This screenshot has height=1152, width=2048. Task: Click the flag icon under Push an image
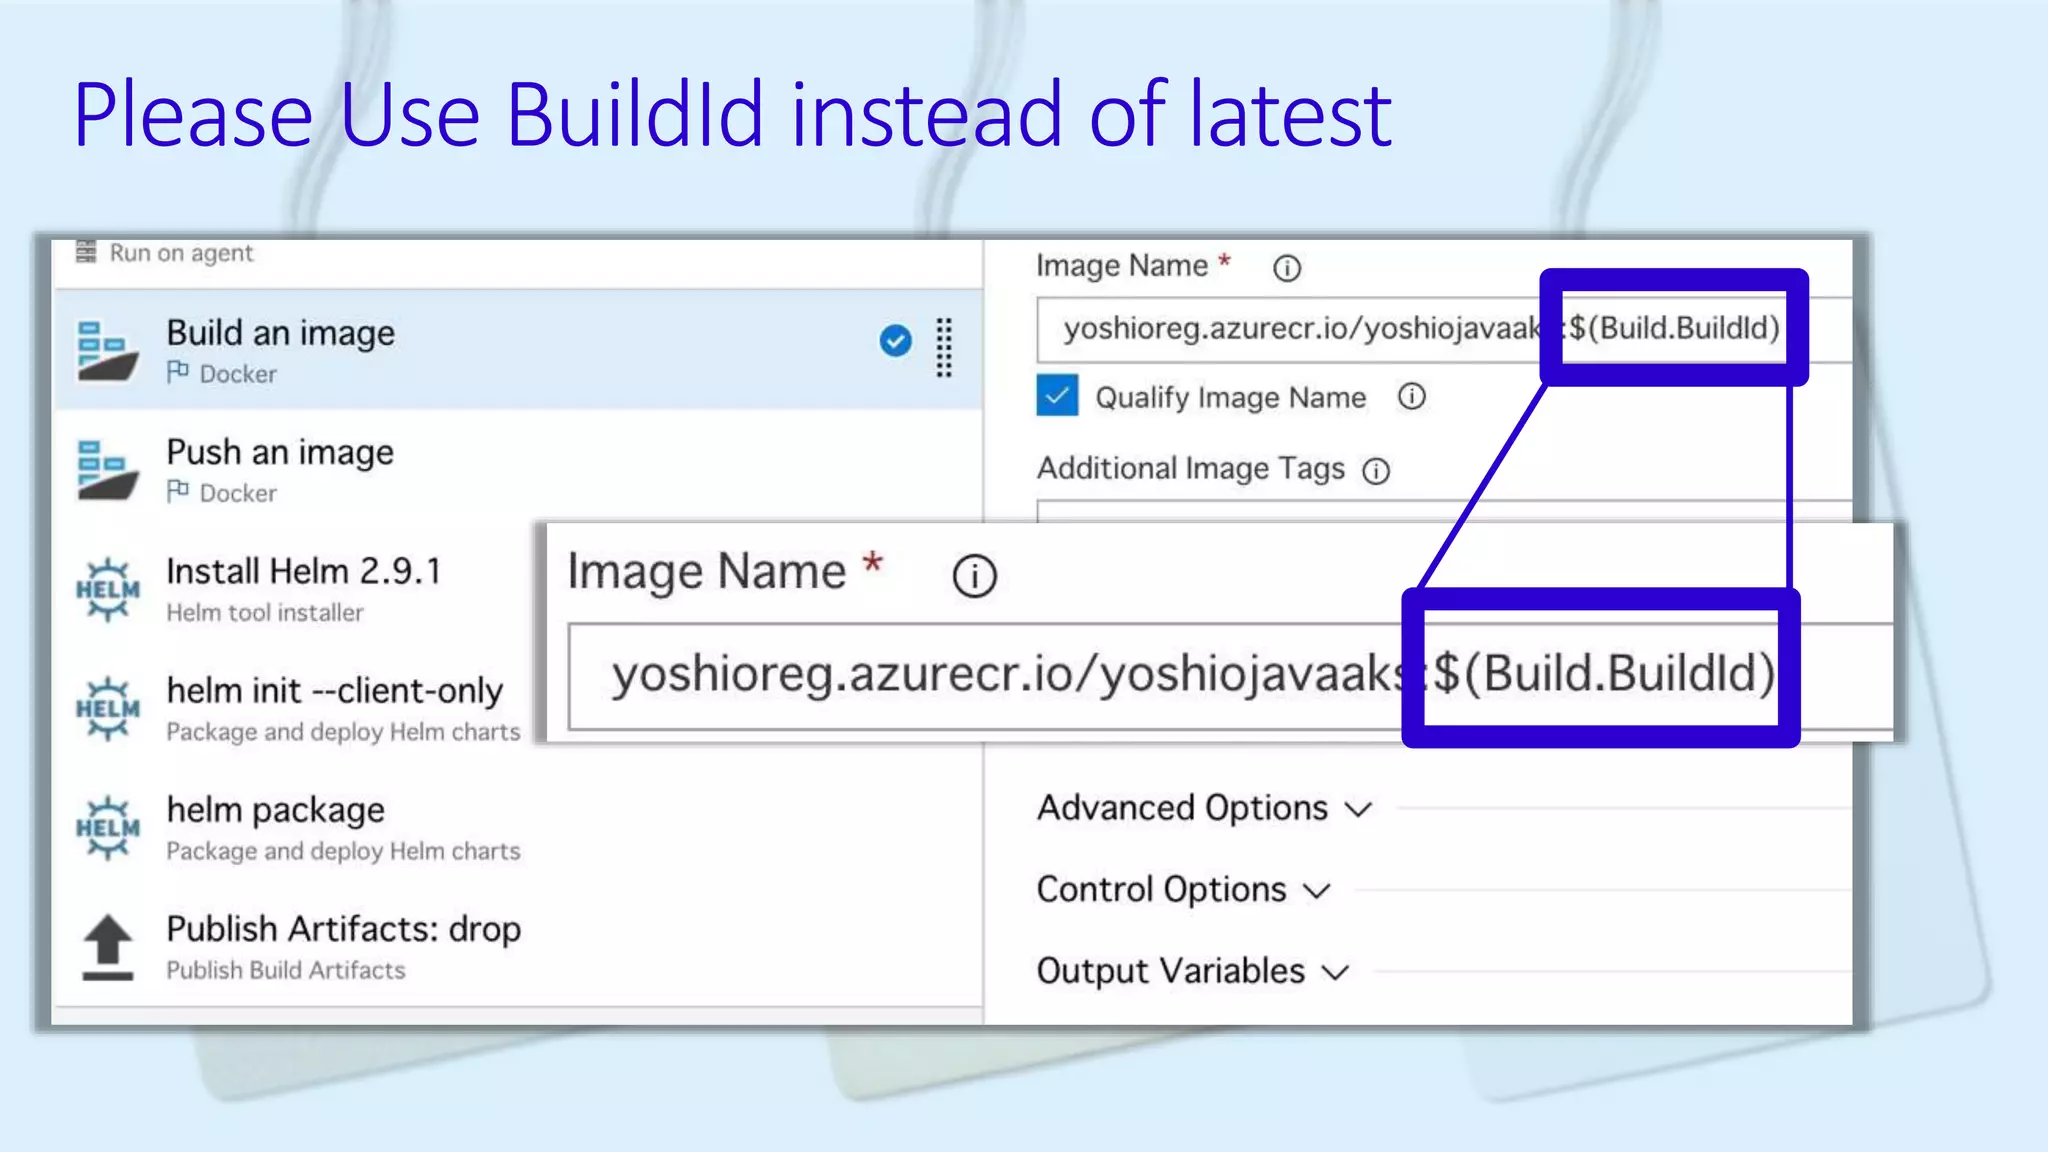[178, 491]
